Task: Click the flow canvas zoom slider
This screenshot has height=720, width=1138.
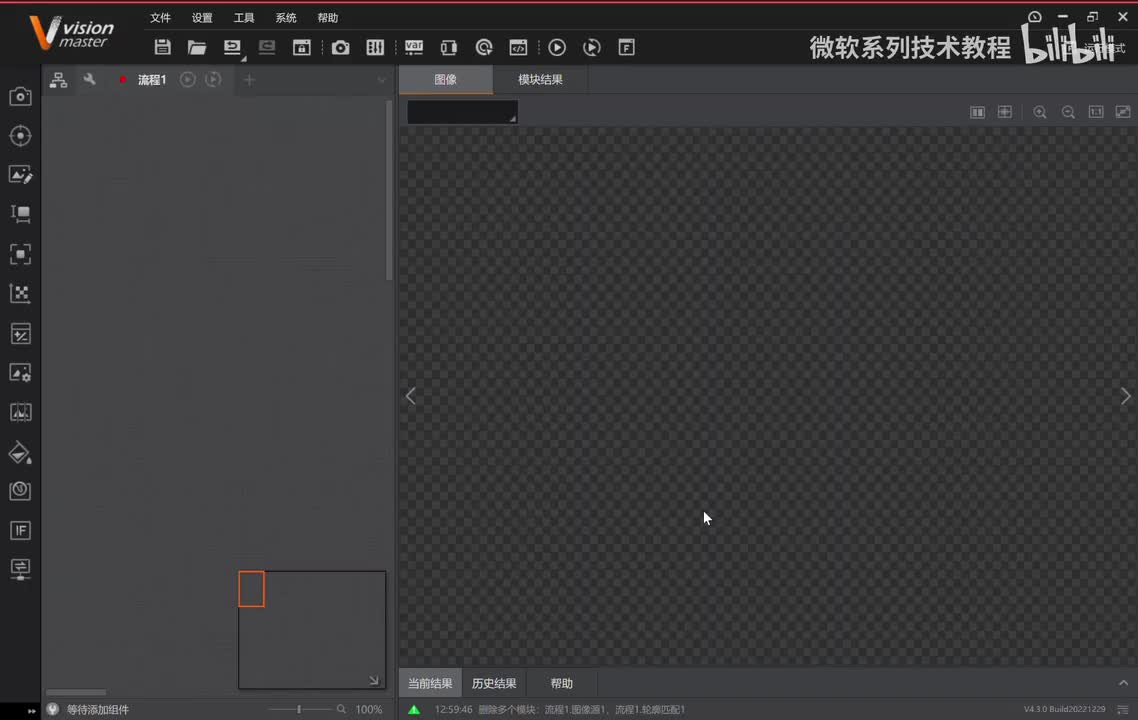Action: (298, 709)
